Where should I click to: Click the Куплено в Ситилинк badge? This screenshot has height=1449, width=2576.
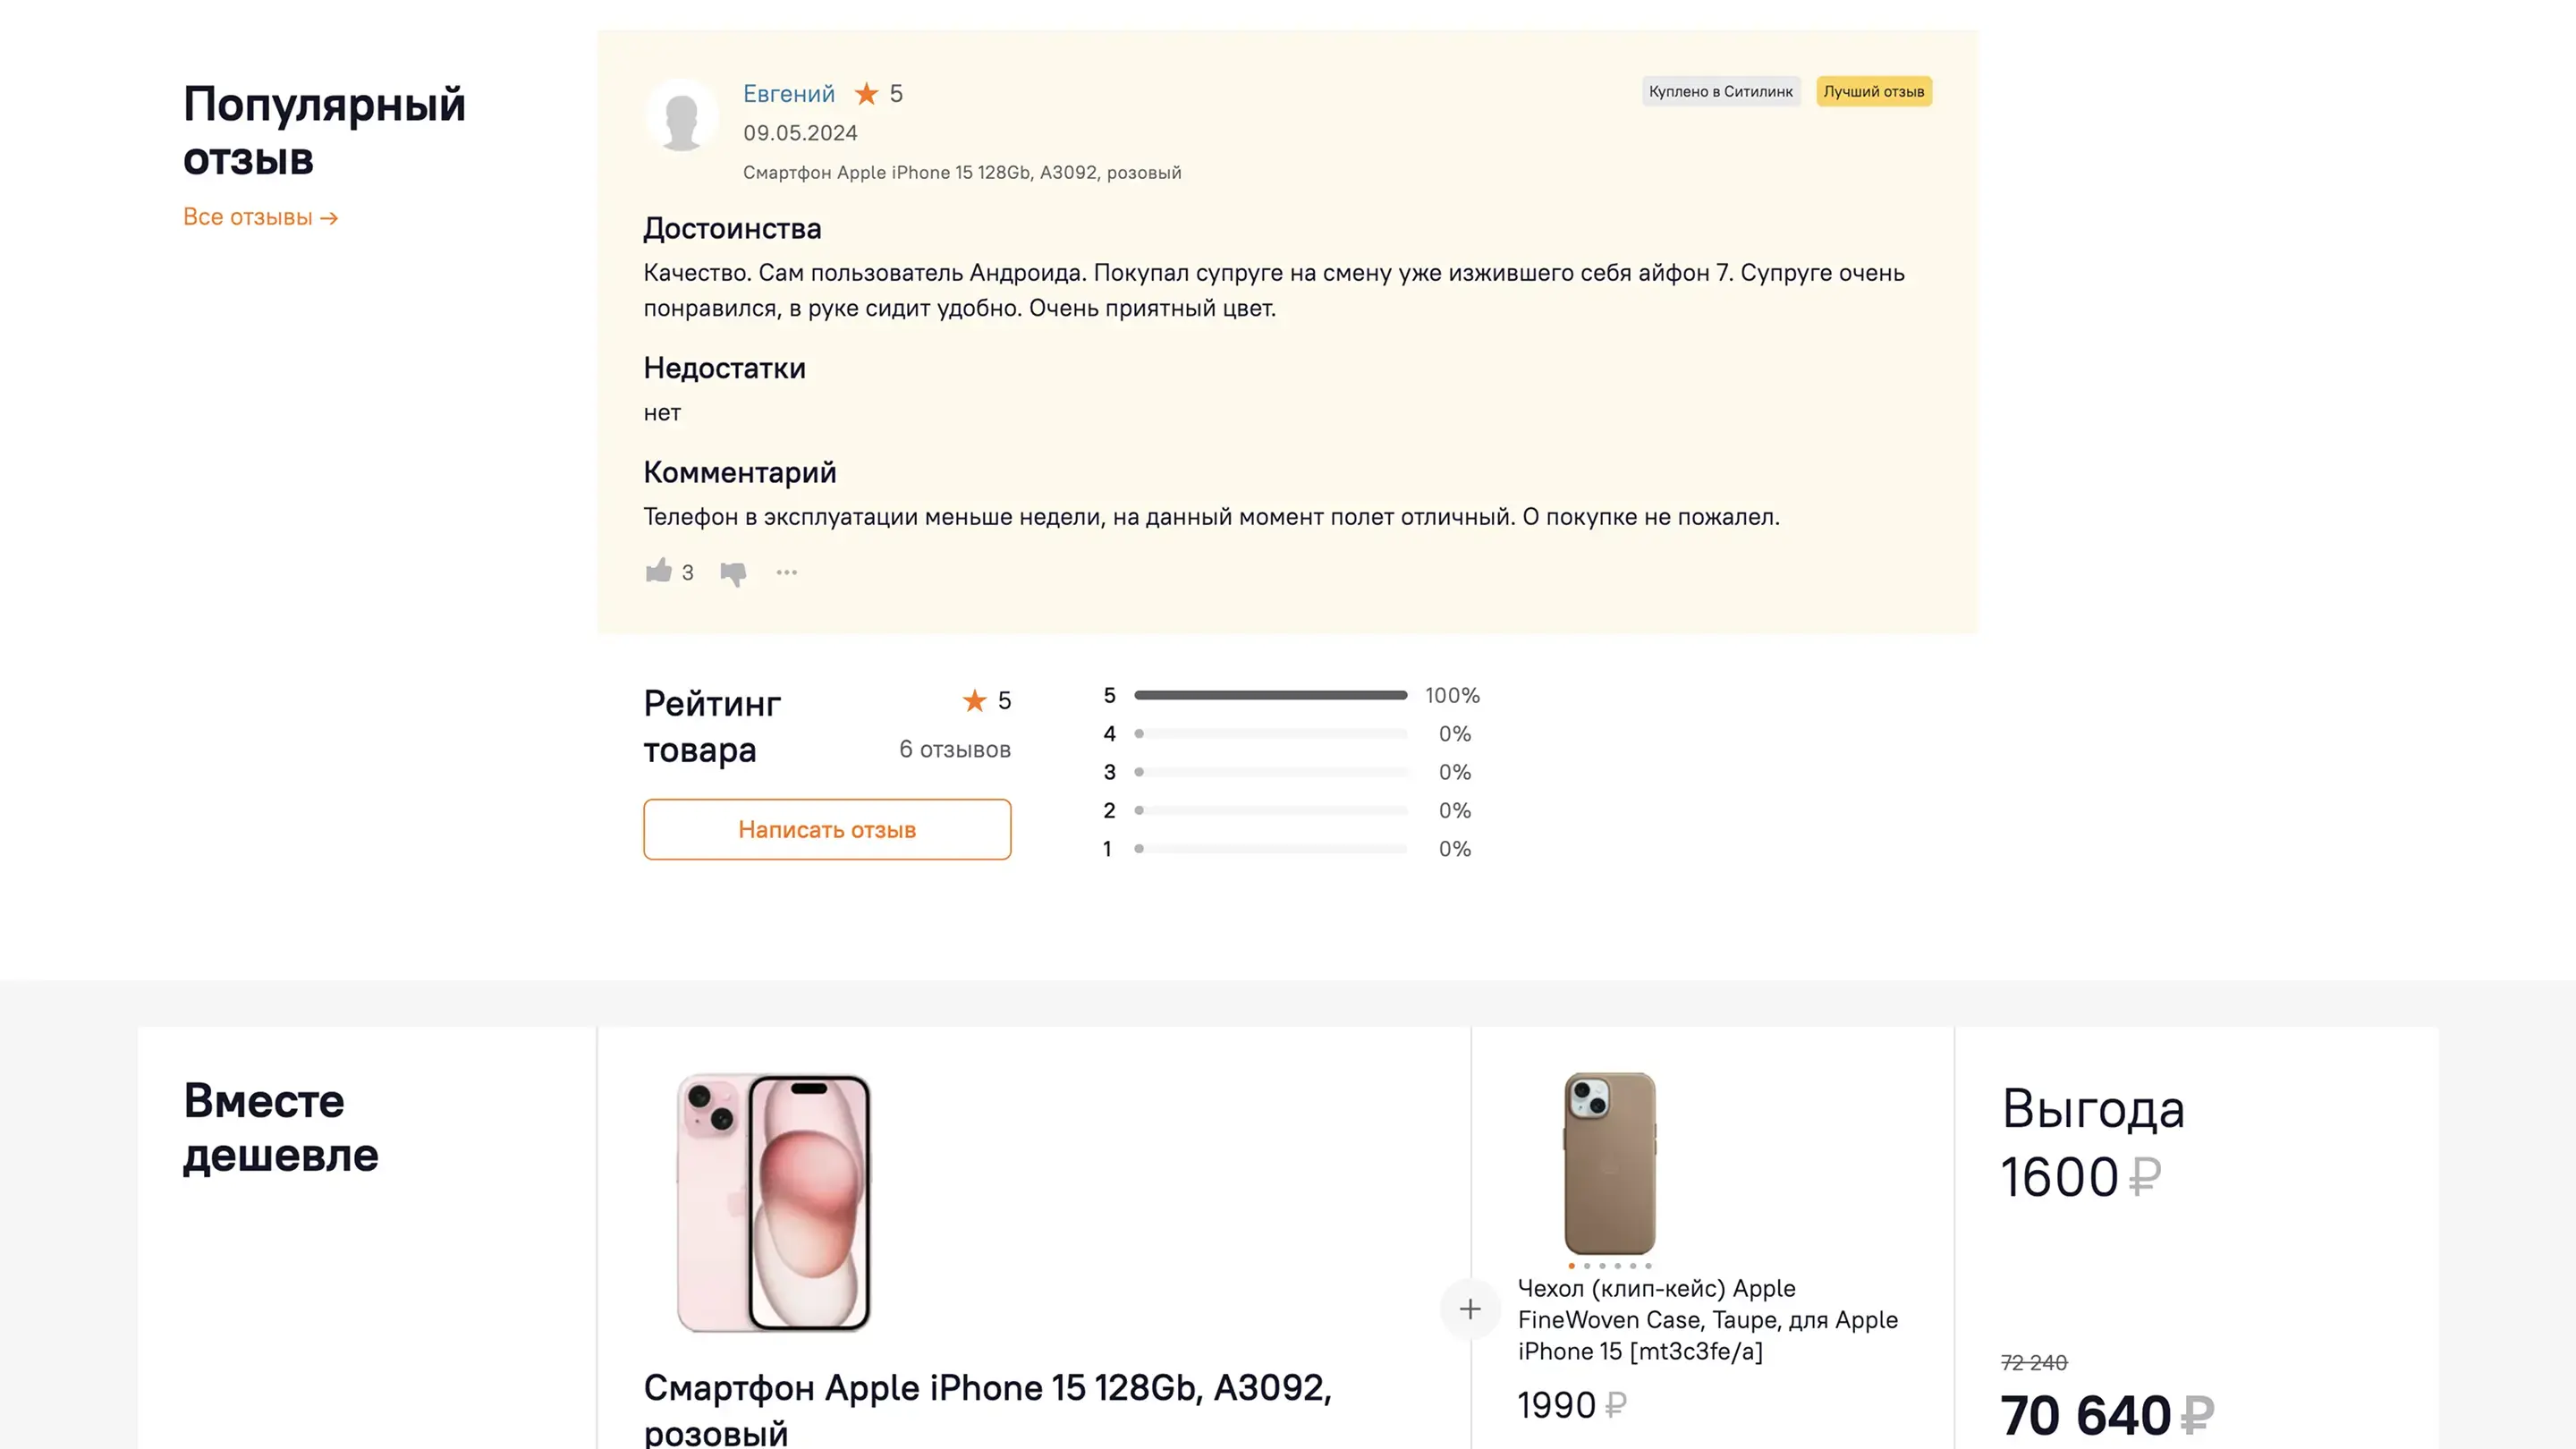[1720, 92]
